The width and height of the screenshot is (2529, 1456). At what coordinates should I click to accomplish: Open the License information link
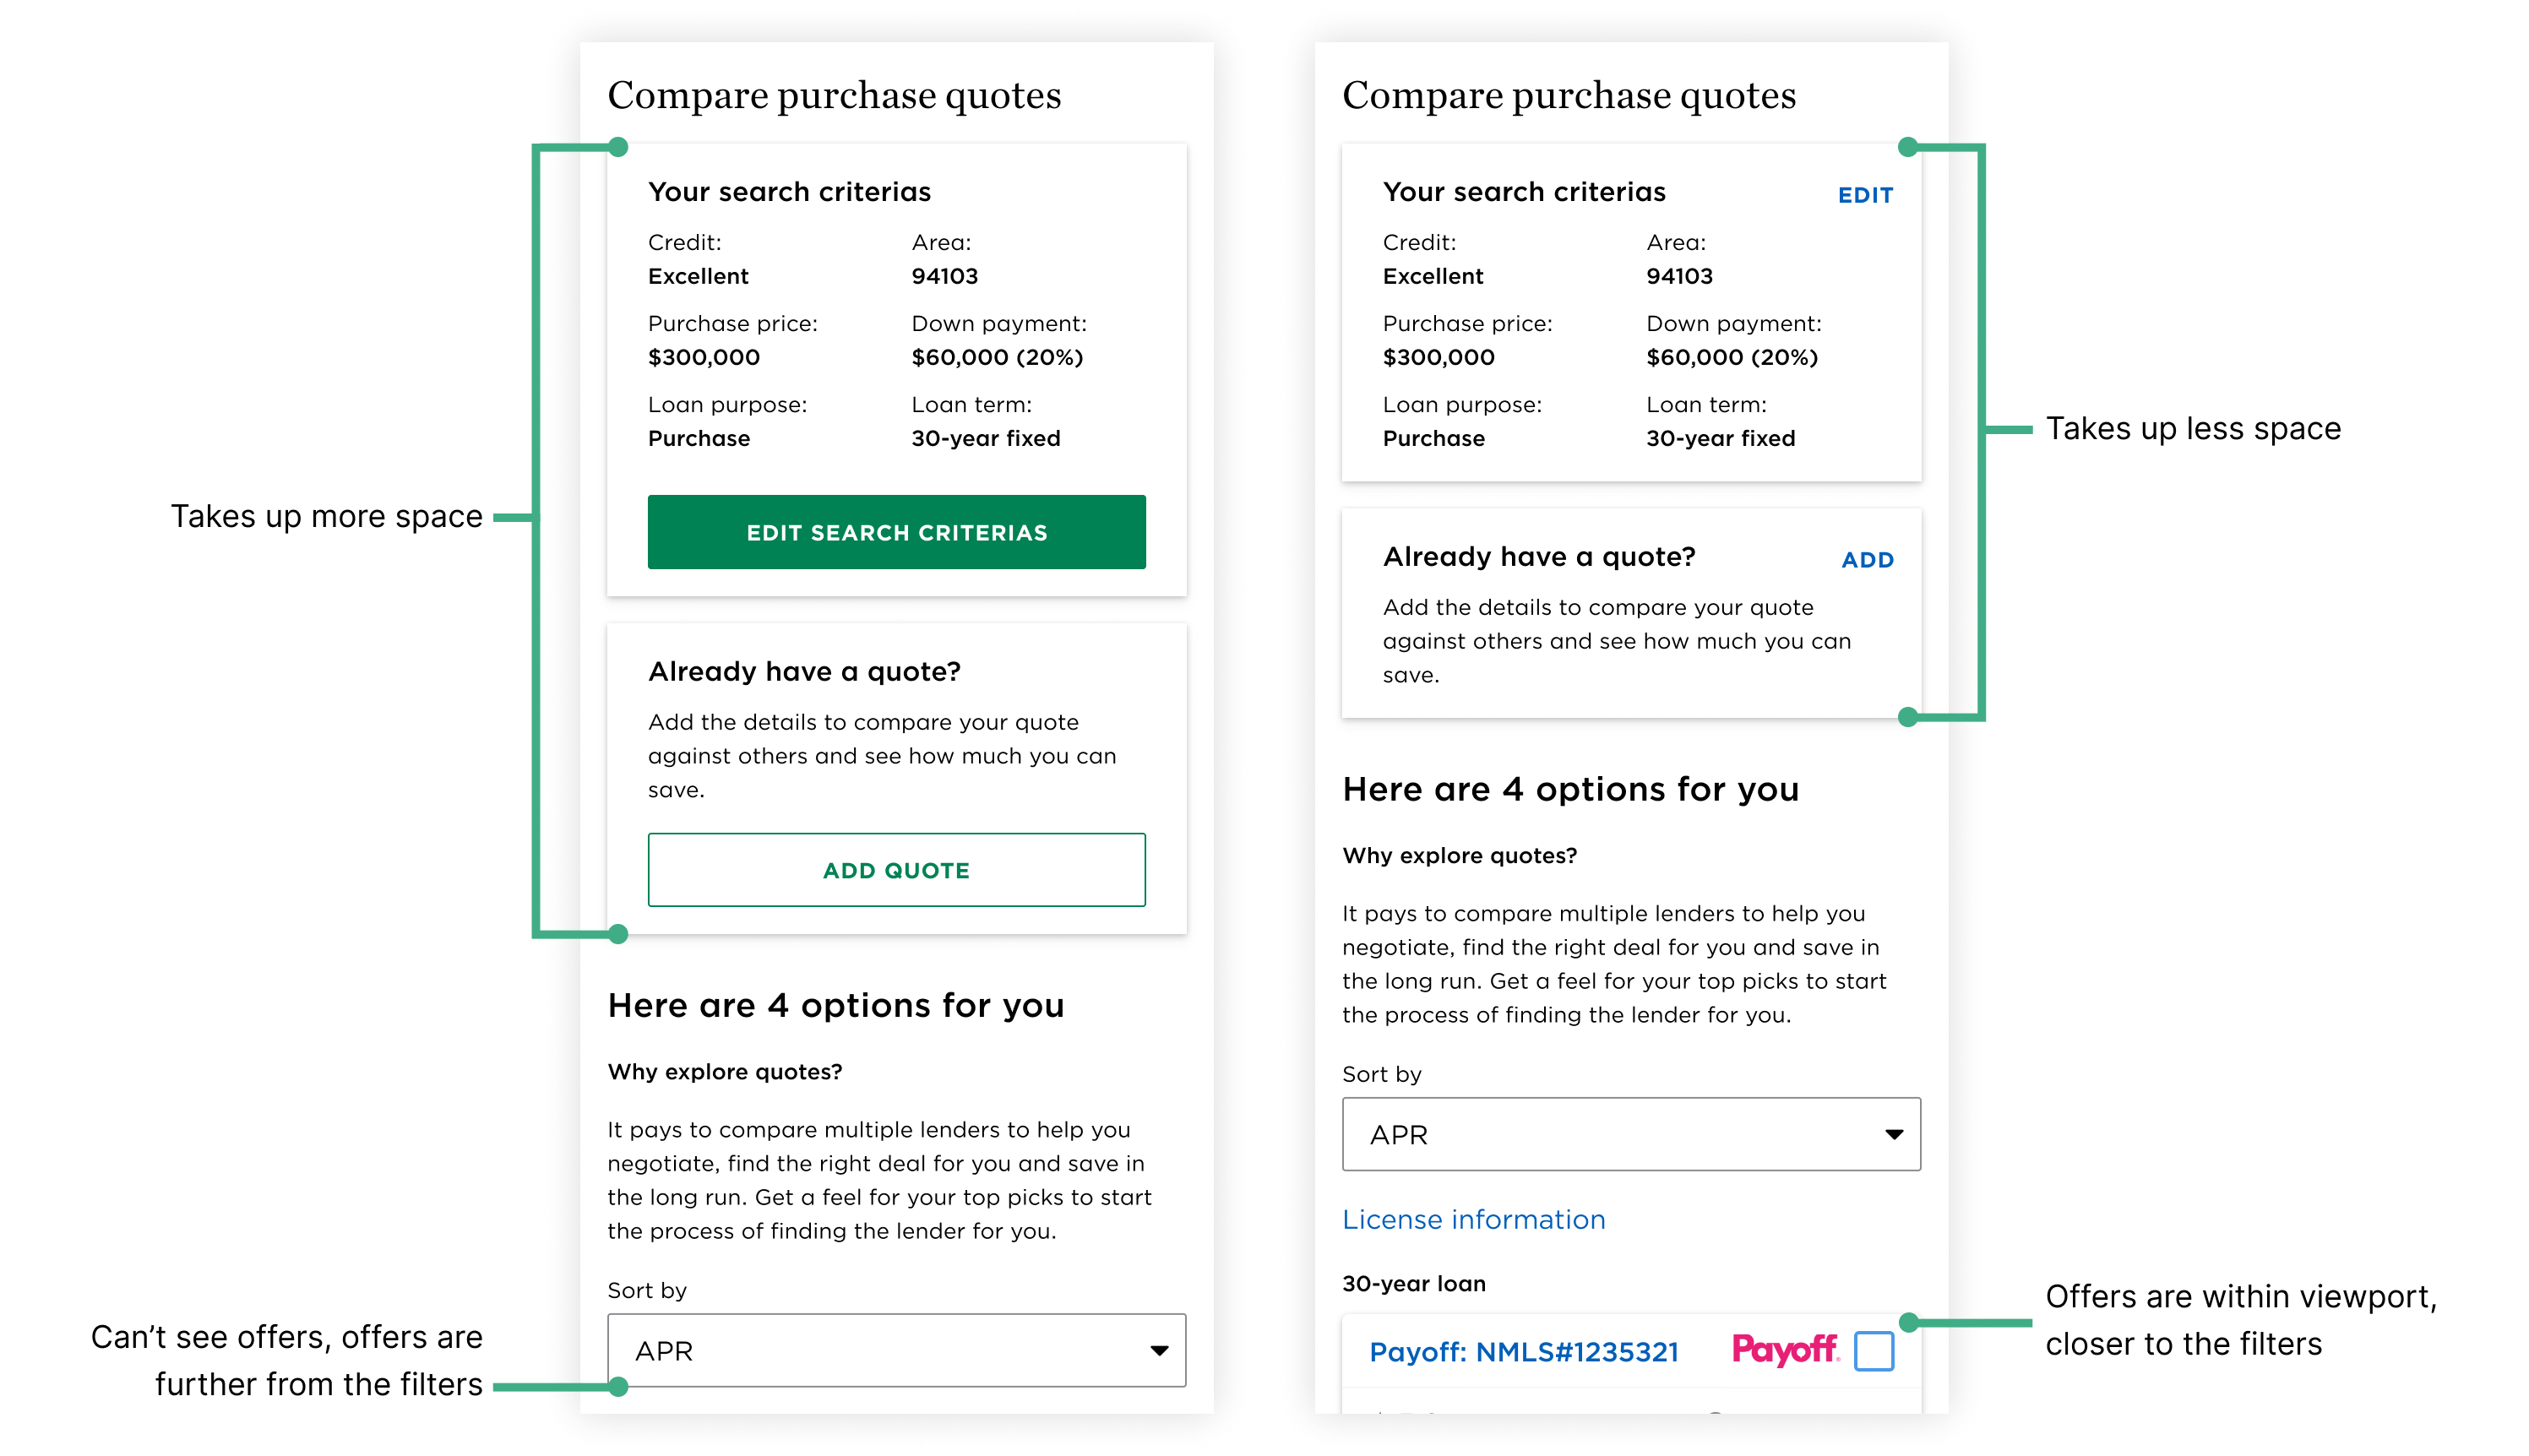[1473, 1219]
